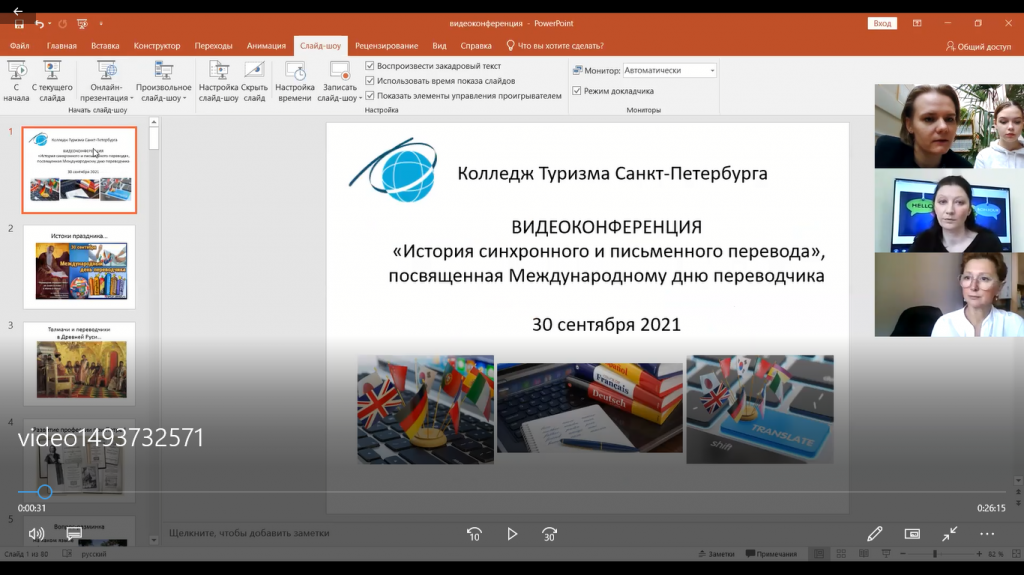
Task: Click the pencil edit icon in player
Action: click(x=874, y=534)
